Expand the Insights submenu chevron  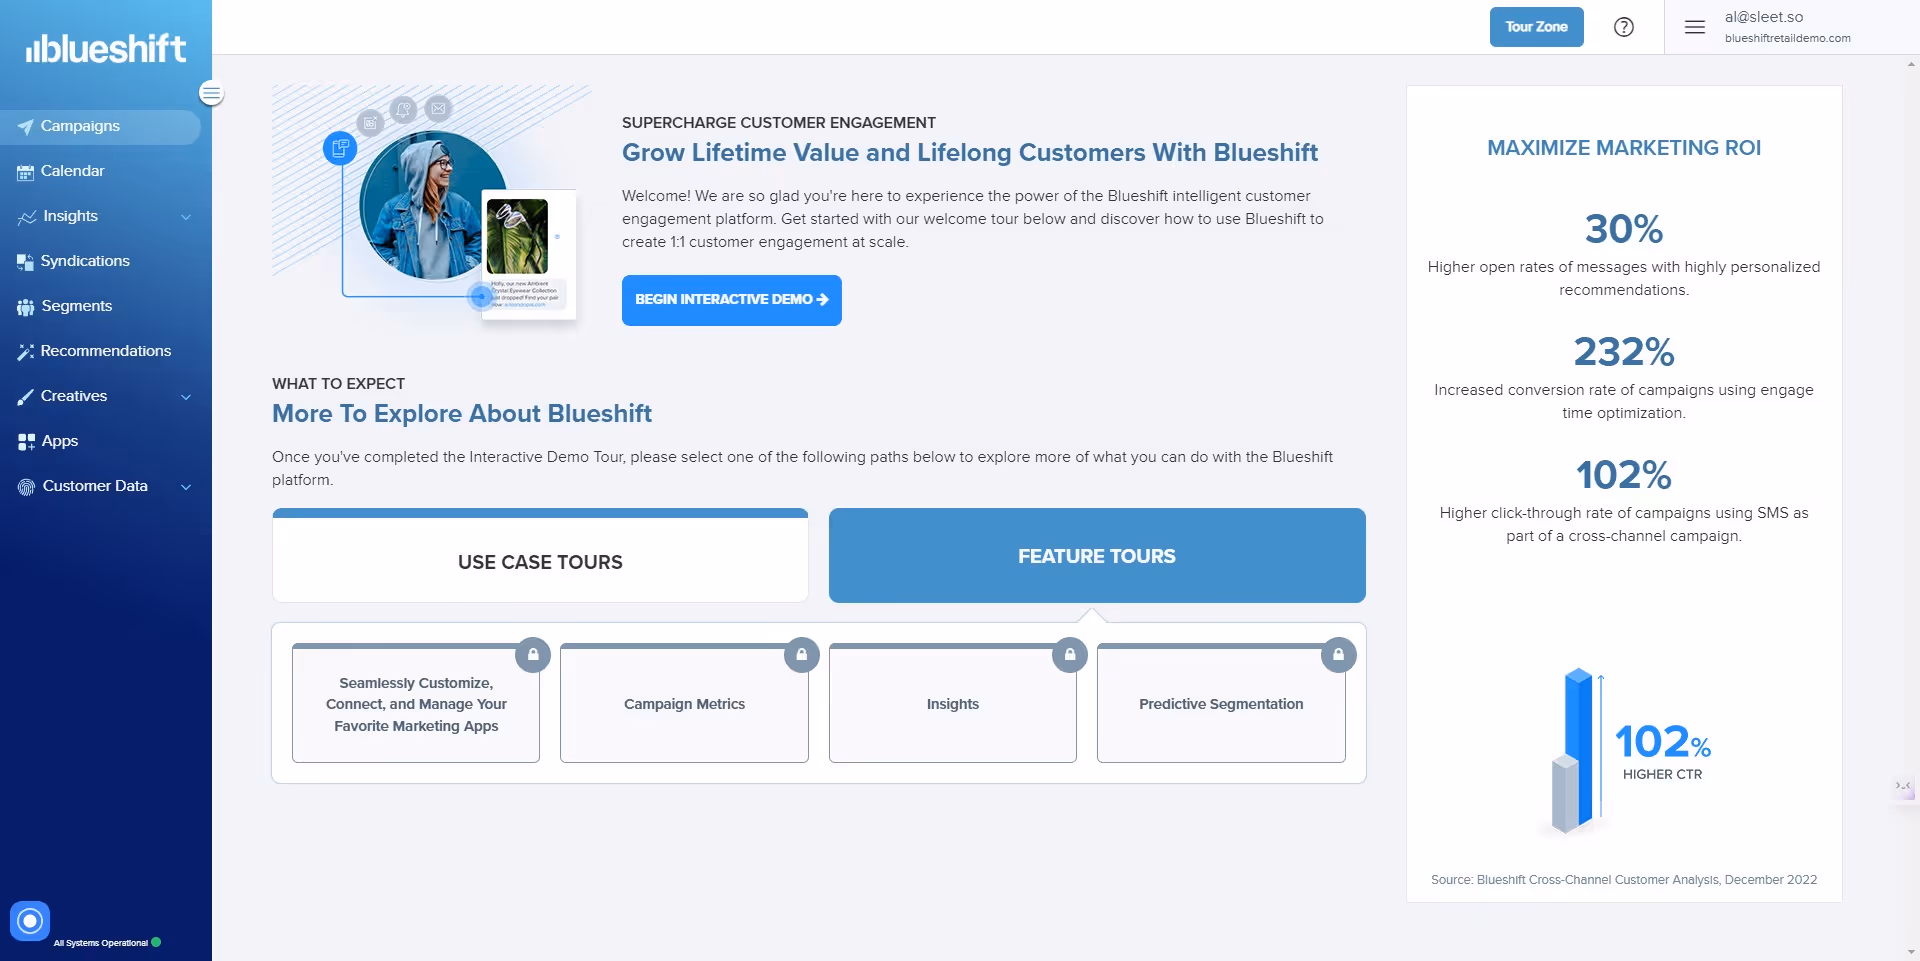[186, 217]
